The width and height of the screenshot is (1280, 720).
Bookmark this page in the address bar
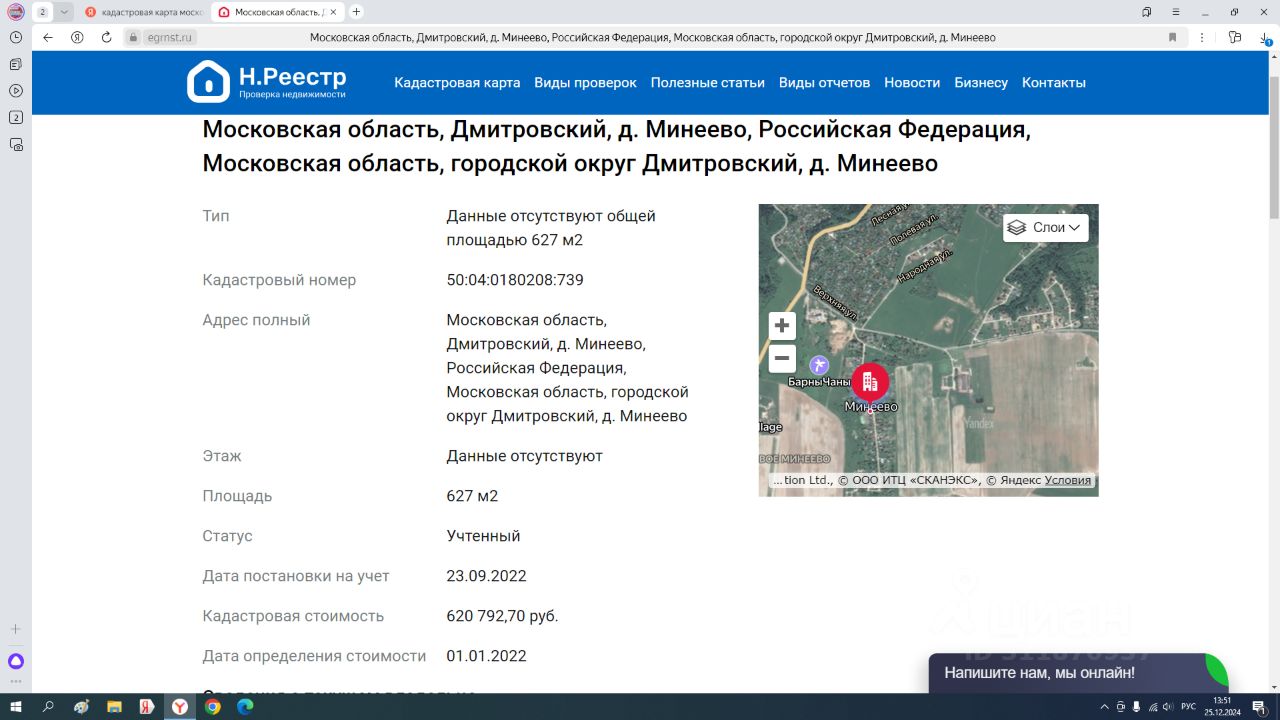(1173, 38)
